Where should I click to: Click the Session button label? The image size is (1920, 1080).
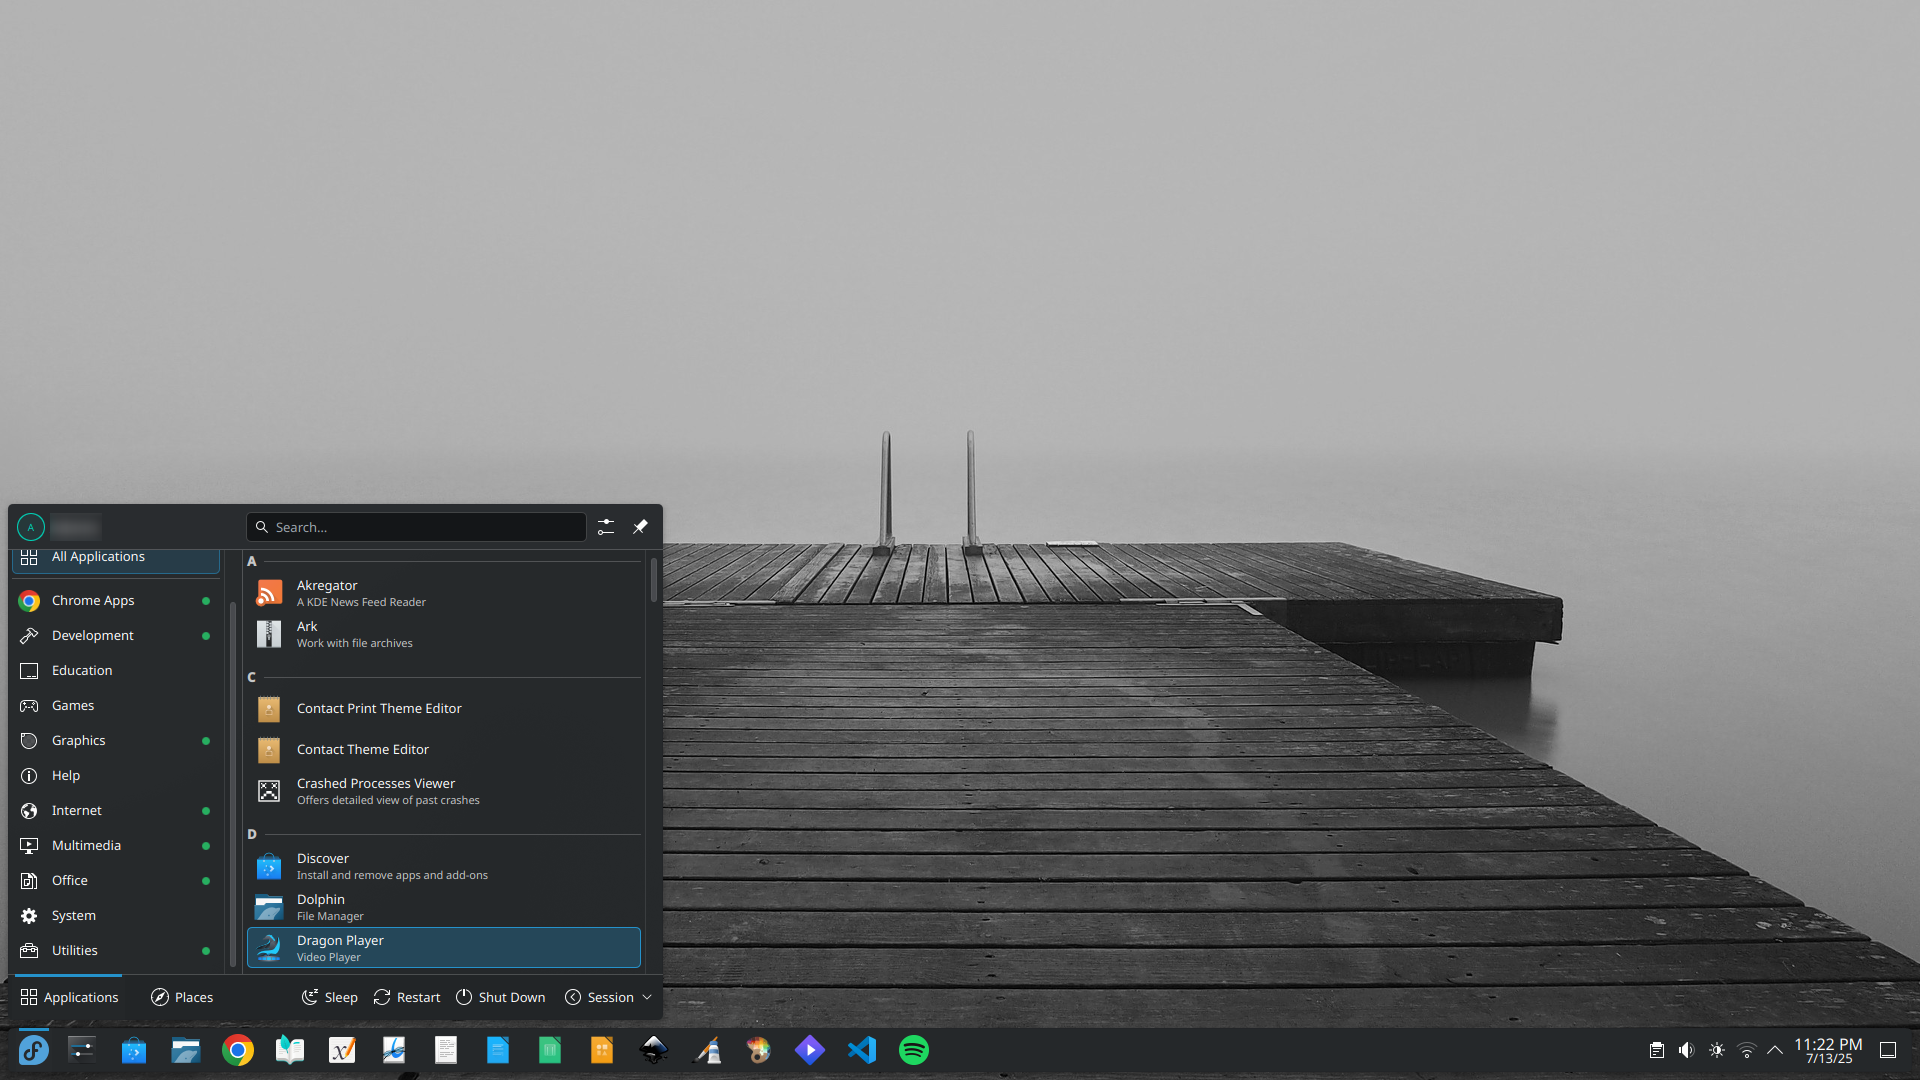point(610,997)
